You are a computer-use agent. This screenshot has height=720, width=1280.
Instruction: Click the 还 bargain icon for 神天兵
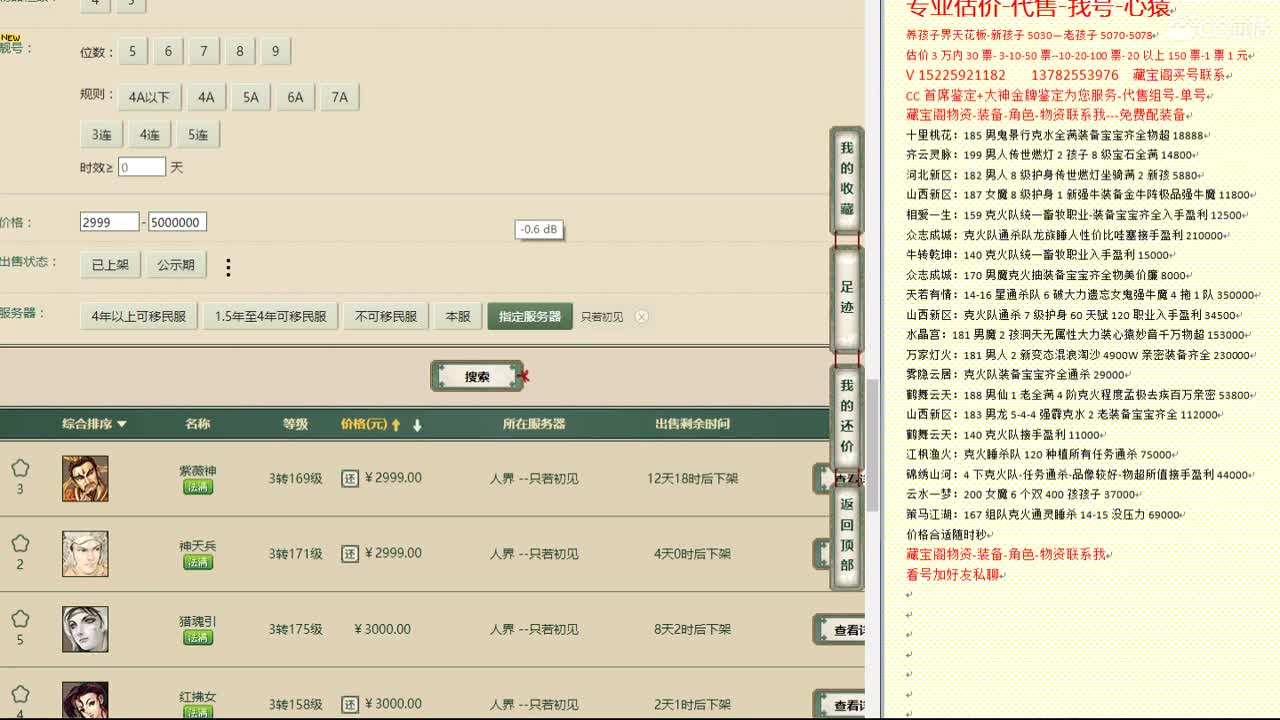tap(350, 553)
